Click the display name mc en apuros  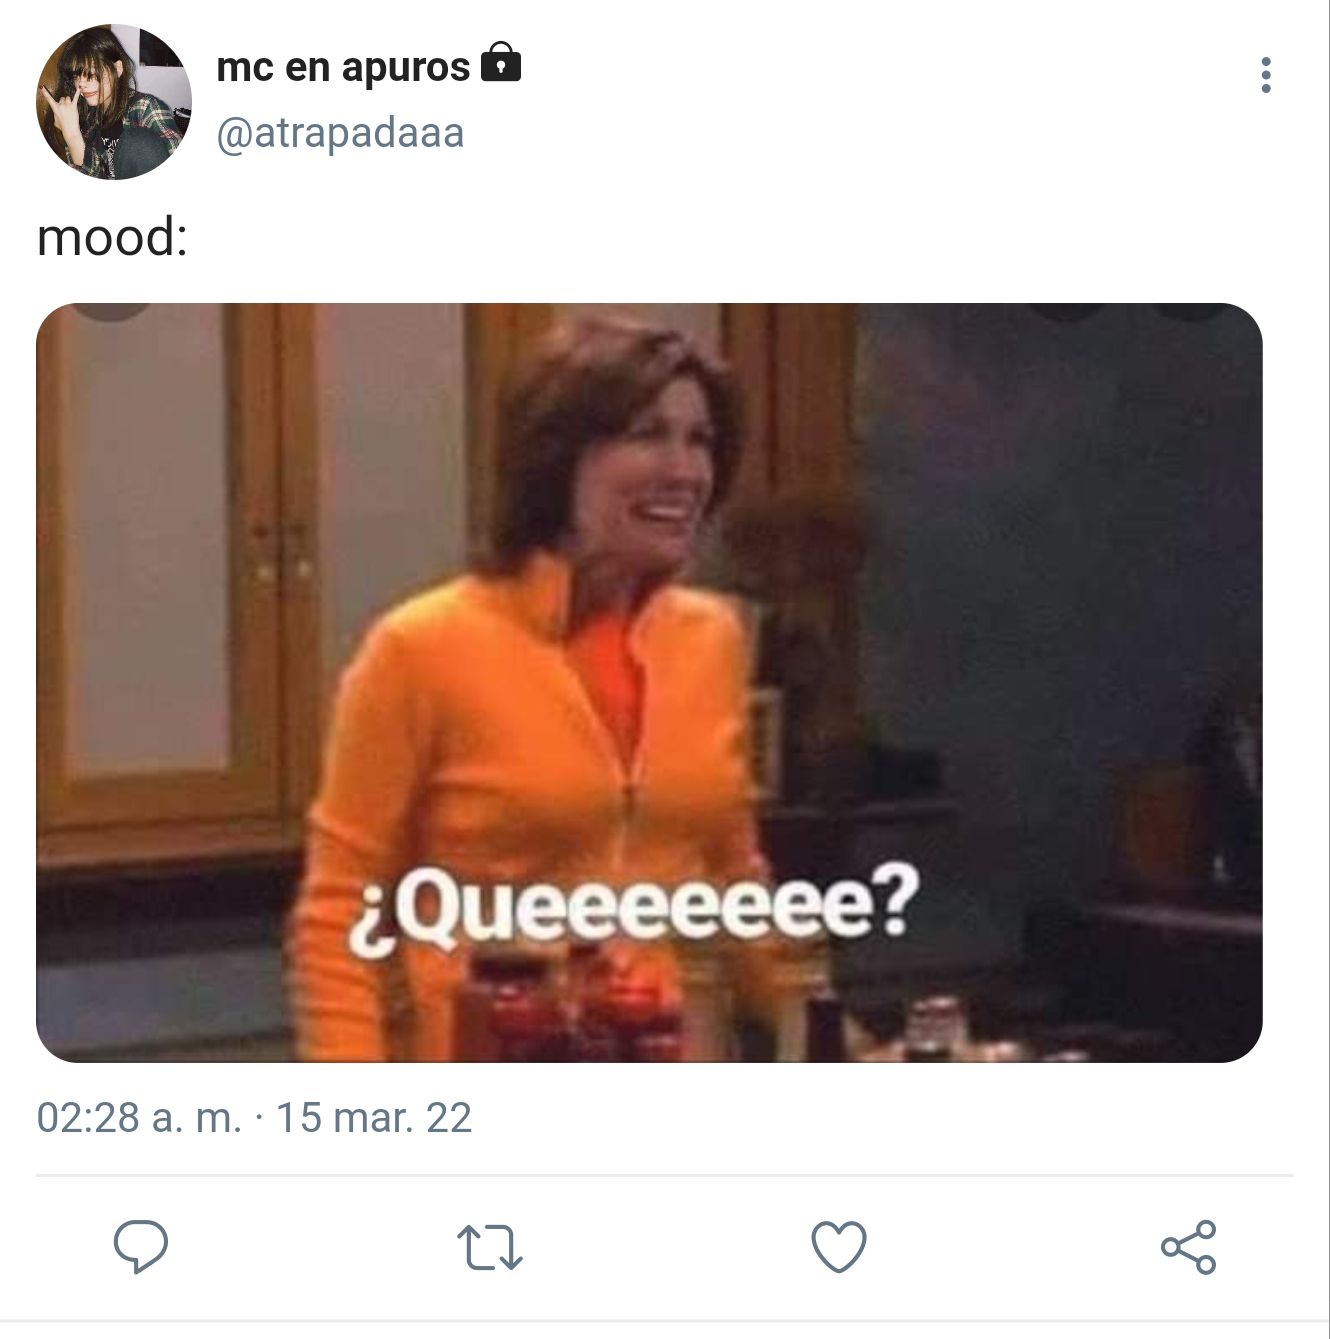click(x=343, y=66)
